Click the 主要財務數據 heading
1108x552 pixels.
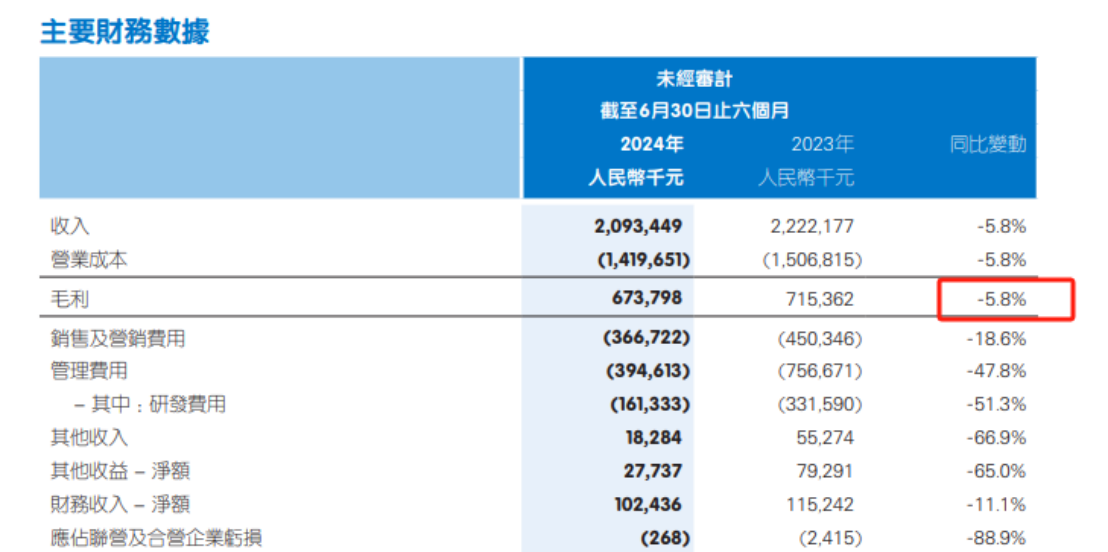(x=125, y=30)
